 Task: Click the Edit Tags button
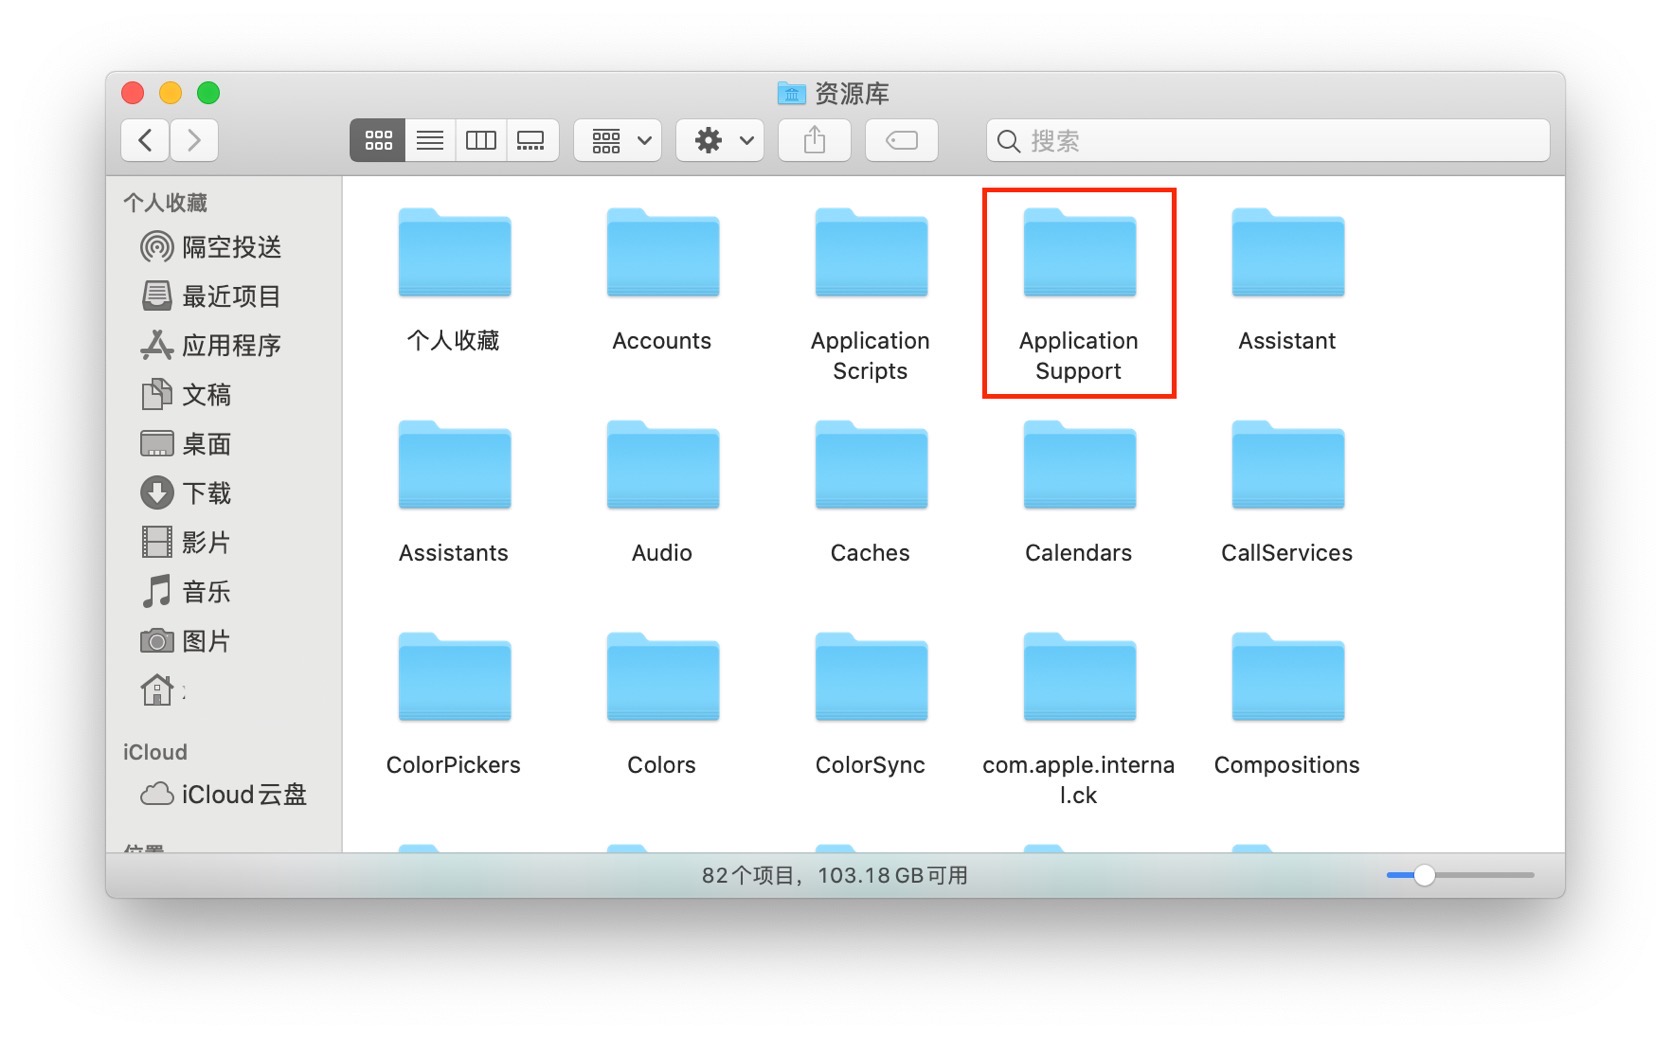pos(901,141)
